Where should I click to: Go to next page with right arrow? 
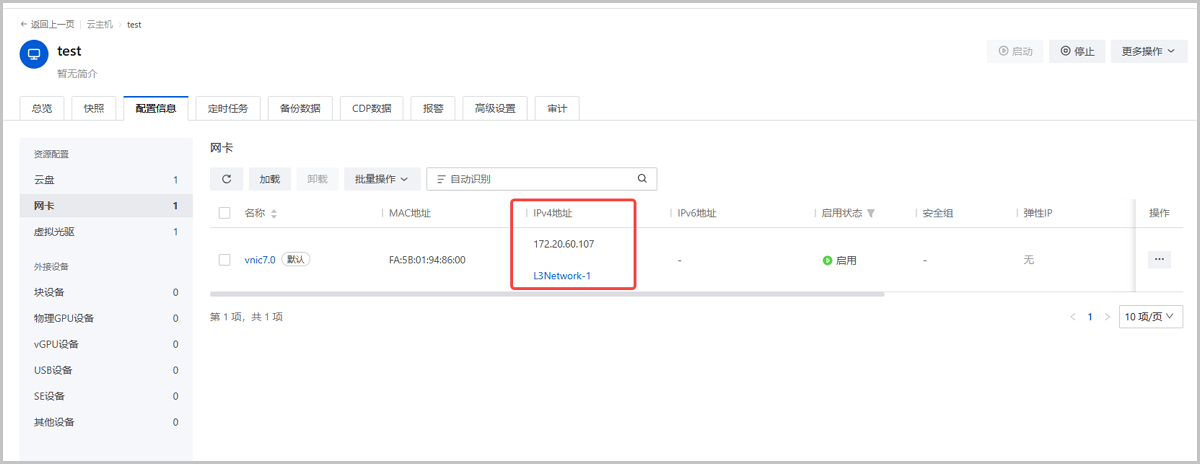(x=1107, y=317)
